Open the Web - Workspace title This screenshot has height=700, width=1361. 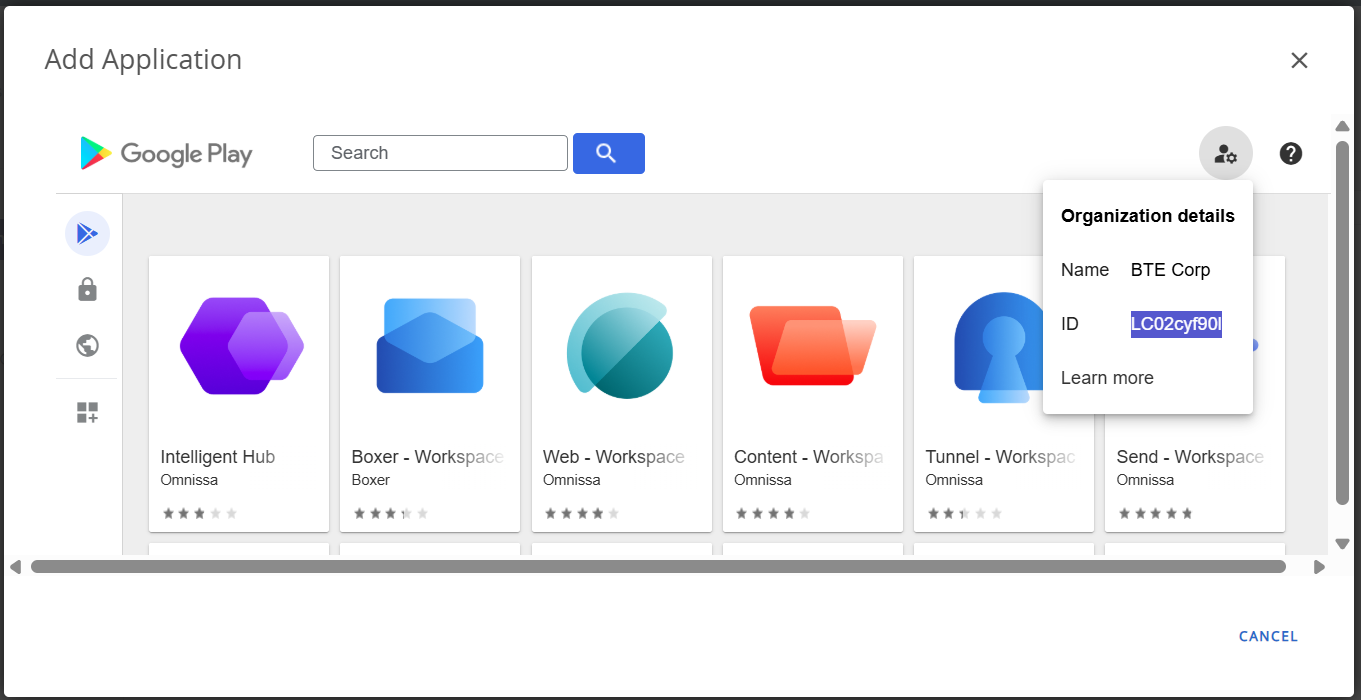(614, 457)
